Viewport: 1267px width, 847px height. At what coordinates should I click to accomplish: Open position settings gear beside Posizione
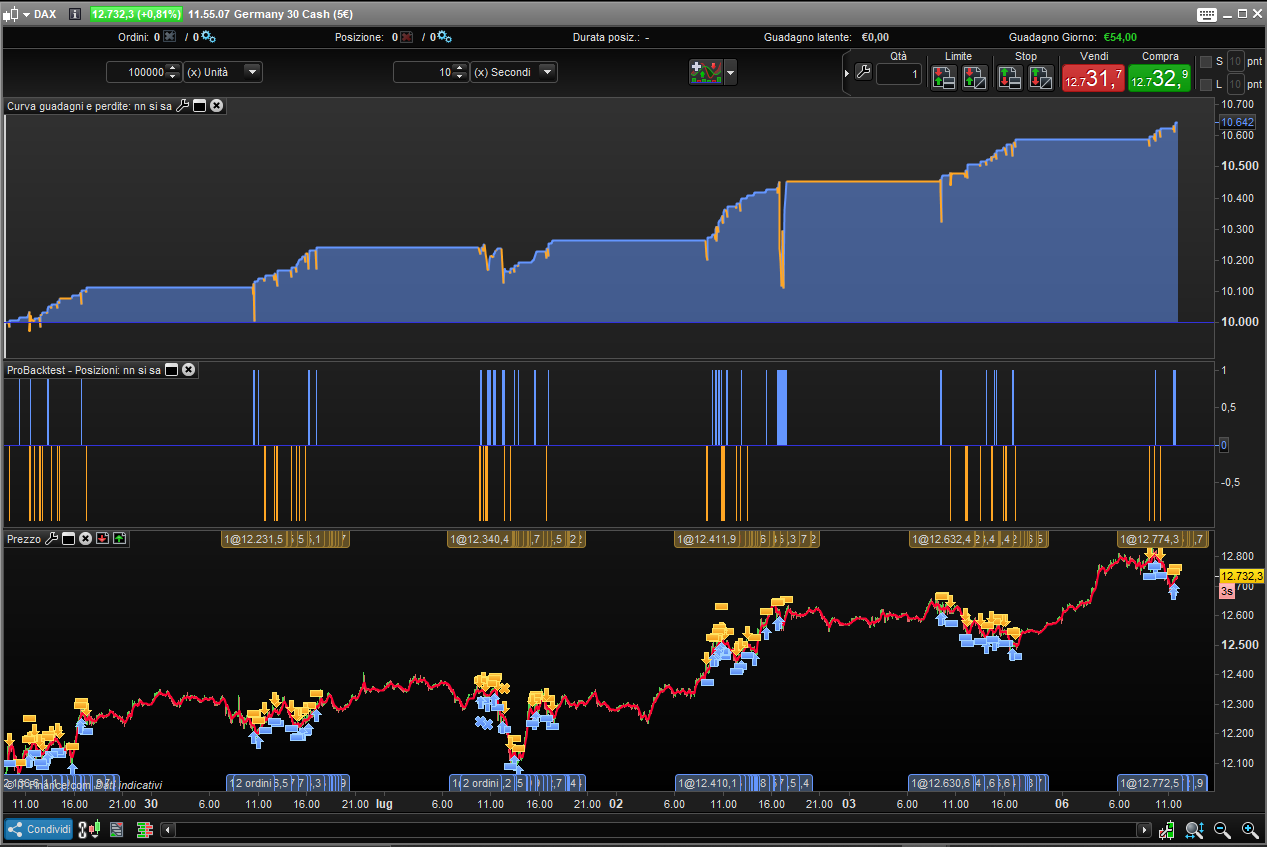[x=445, y=37]
